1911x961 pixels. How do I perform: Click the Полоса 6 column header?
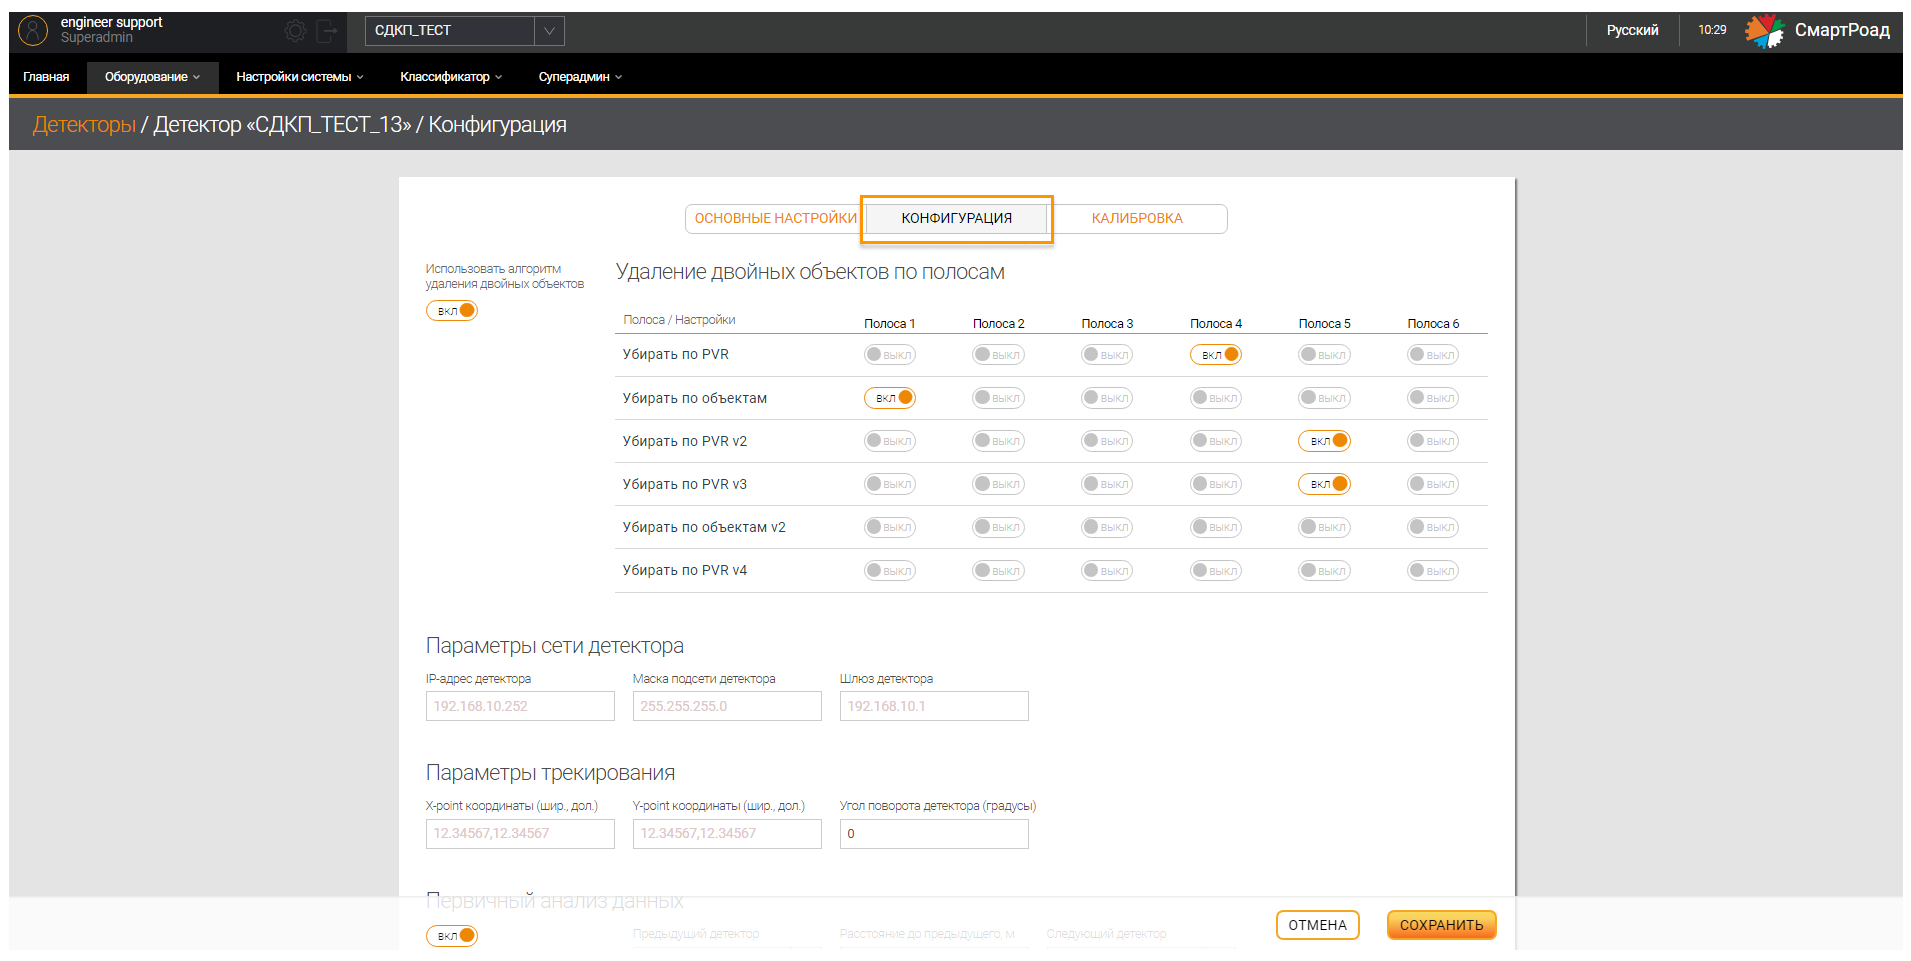click(1433, 324)
